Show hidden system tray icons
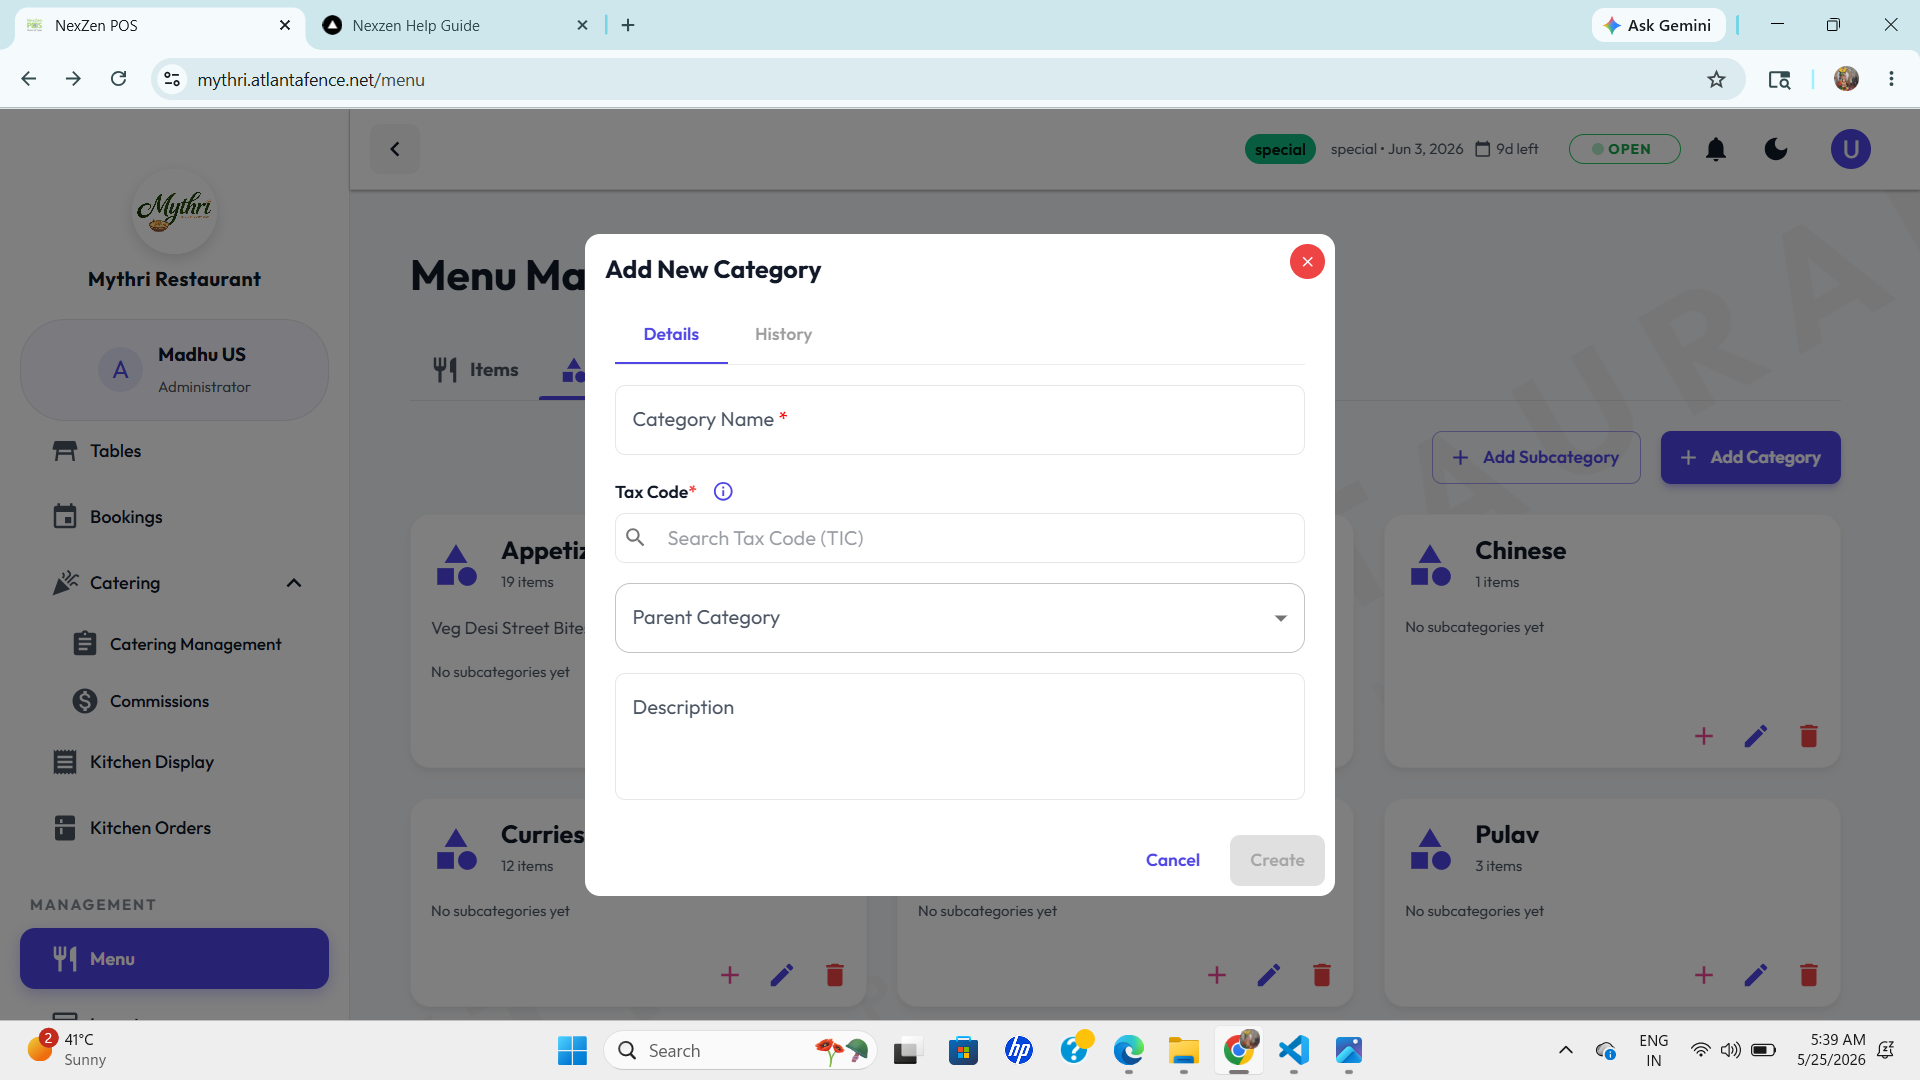 (1565, 1050)
